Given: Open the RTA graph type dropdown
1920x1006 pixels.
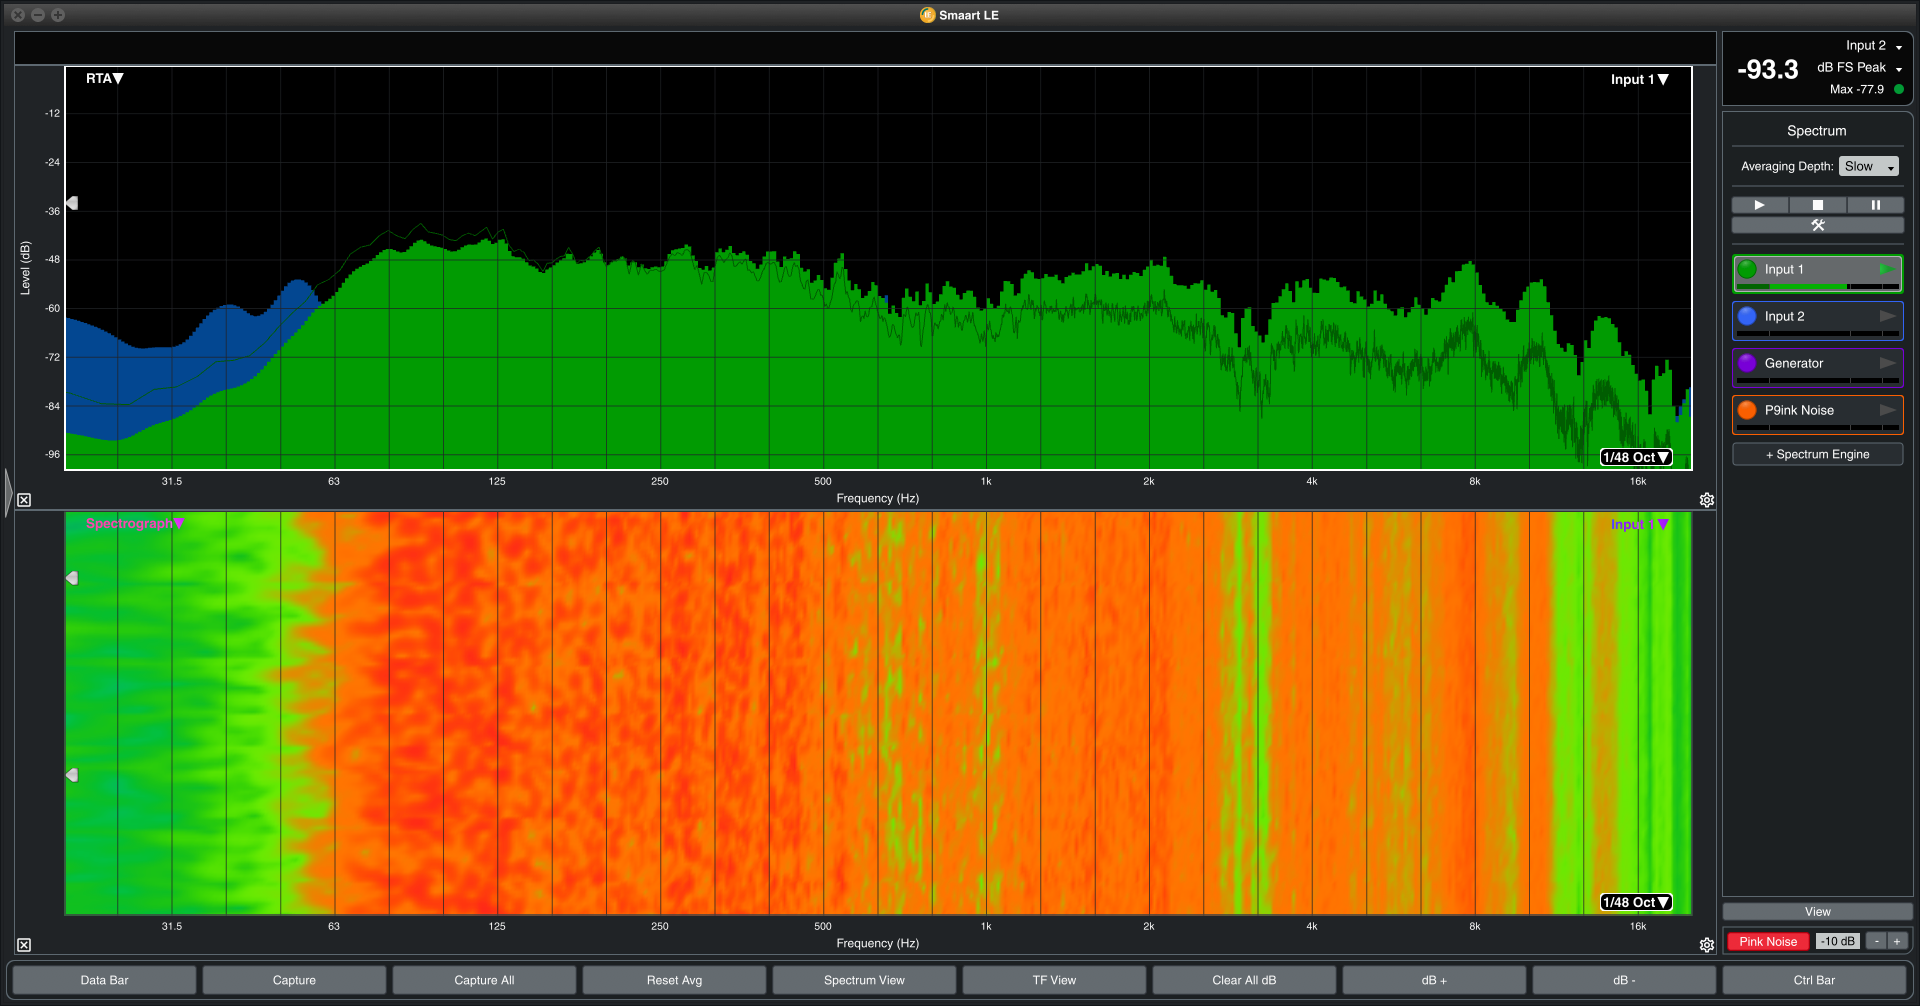Looking at the screenshot, I should pyautogui.click(x=104, y=78).
